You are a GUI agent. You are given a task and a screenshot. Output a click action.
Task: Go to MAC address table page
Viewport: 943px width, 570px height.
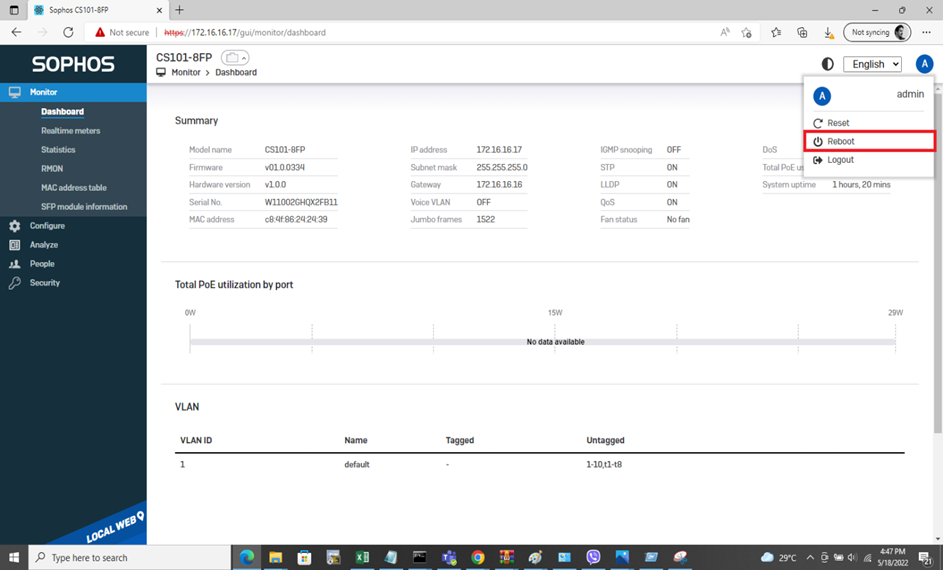pyautogui.click(x=74, y=188)
